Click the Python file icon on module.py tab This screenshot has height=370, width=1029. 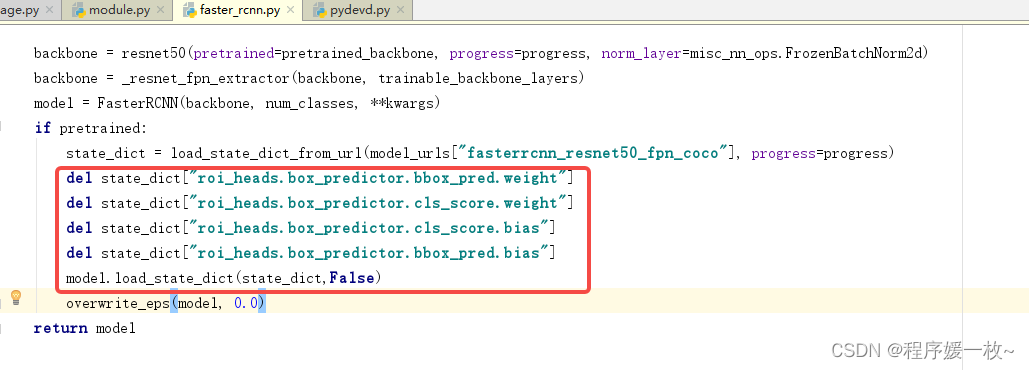tap(79, 10)
